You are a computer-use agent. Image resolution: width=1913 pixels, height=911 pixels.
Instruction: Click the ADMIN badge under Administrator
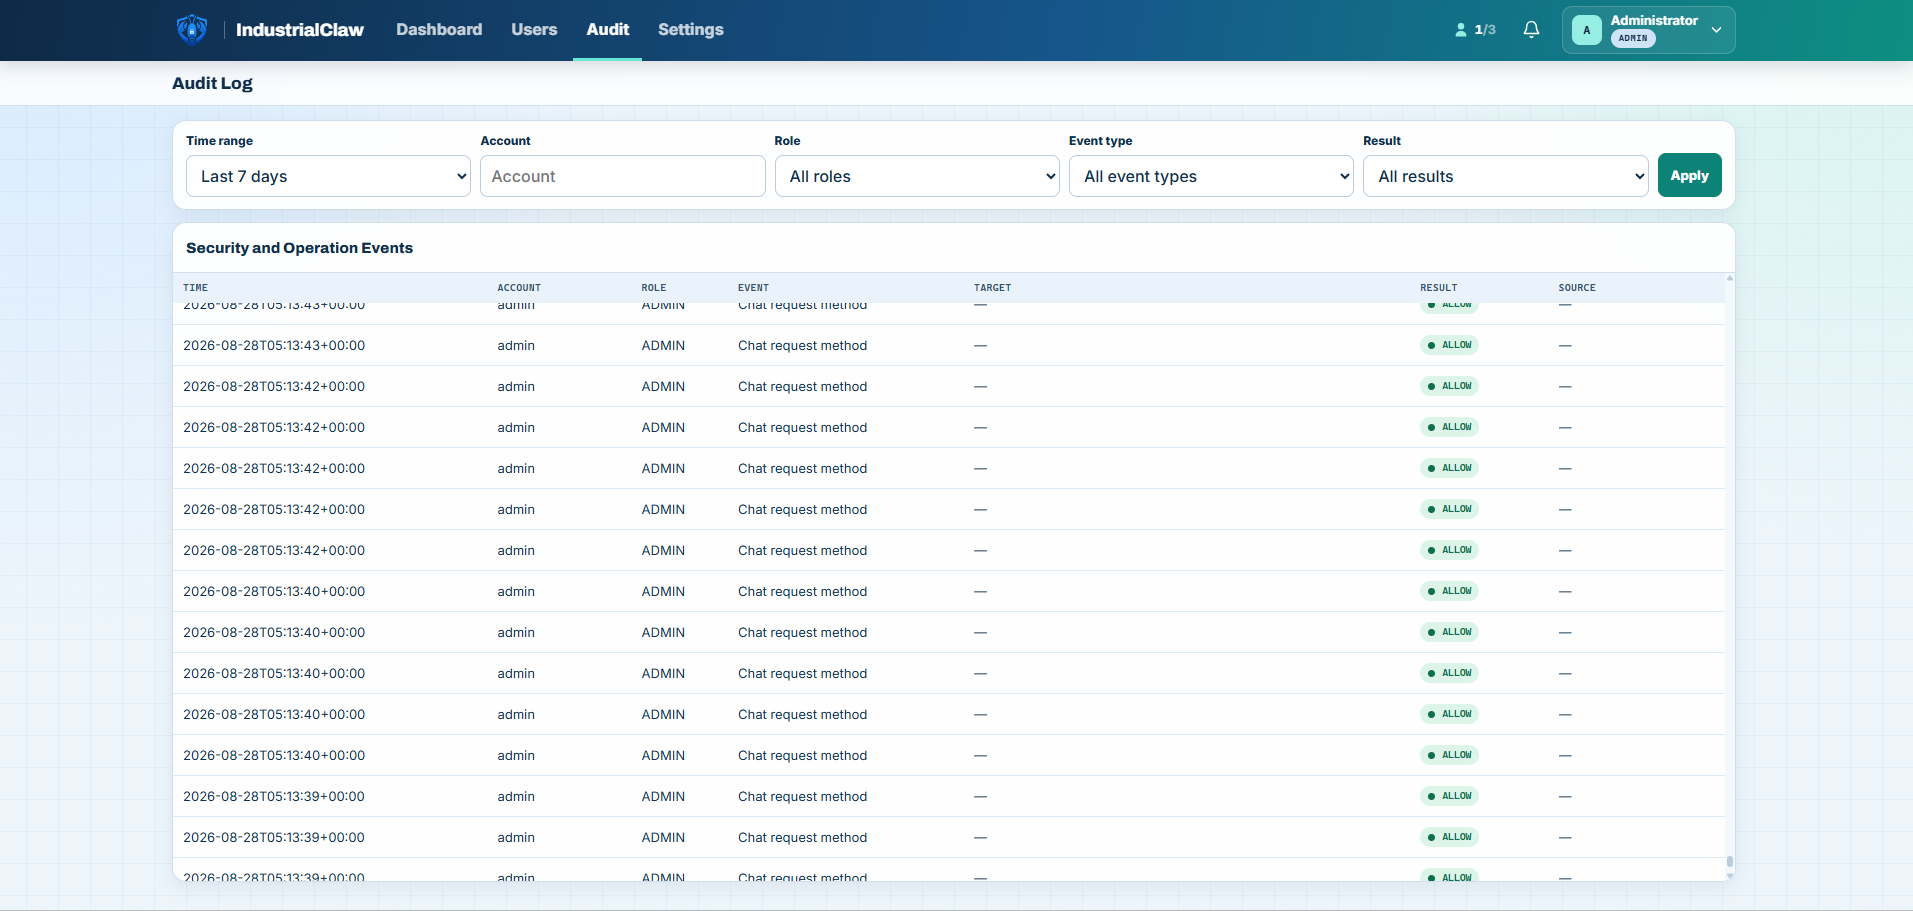pos(1633,38)
